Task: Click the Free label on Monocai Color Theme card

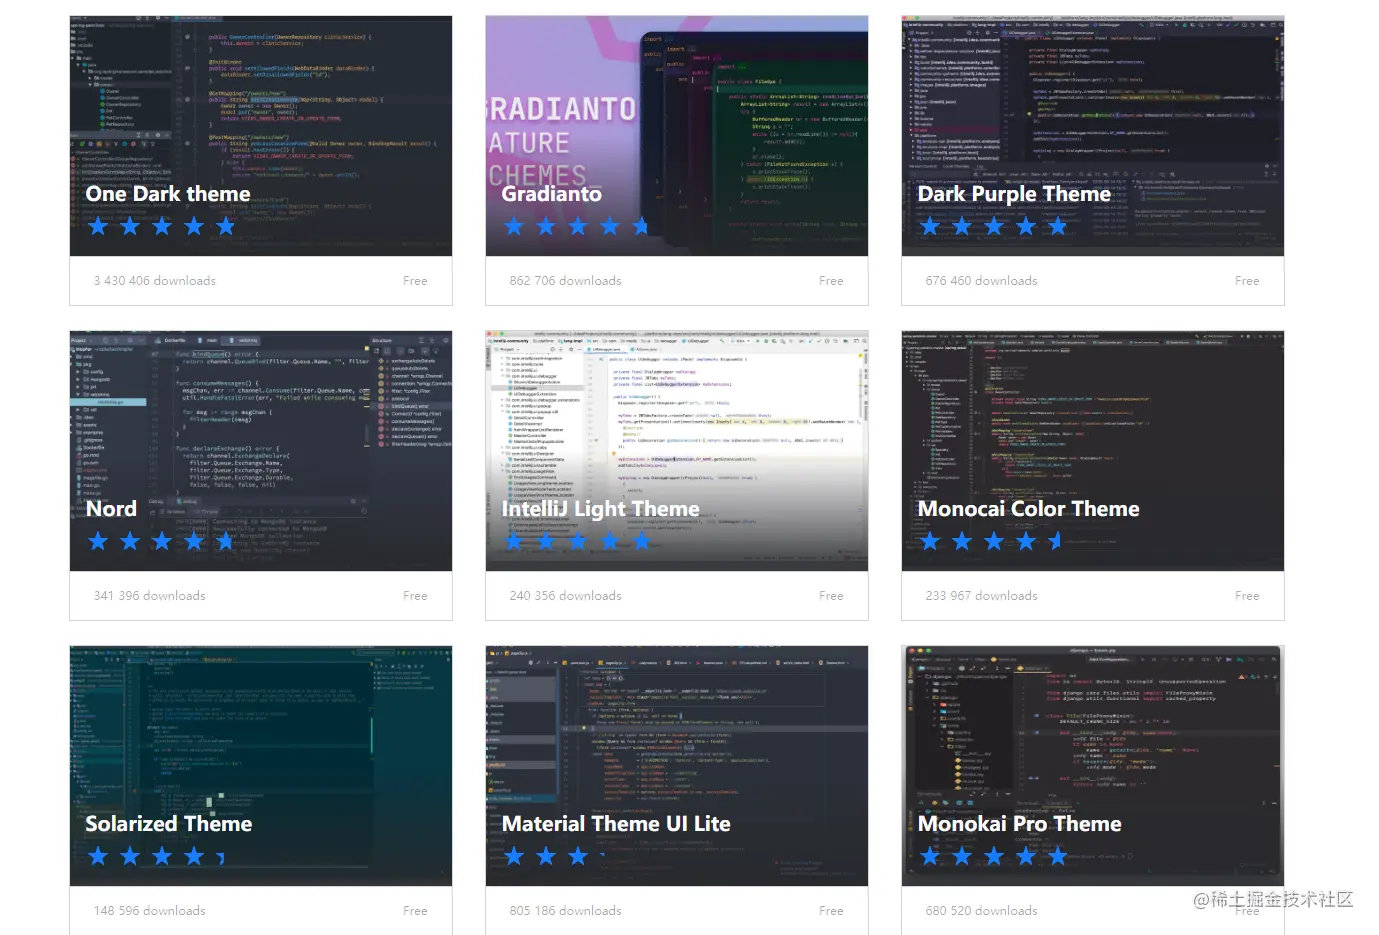Action: (1247, 596)
